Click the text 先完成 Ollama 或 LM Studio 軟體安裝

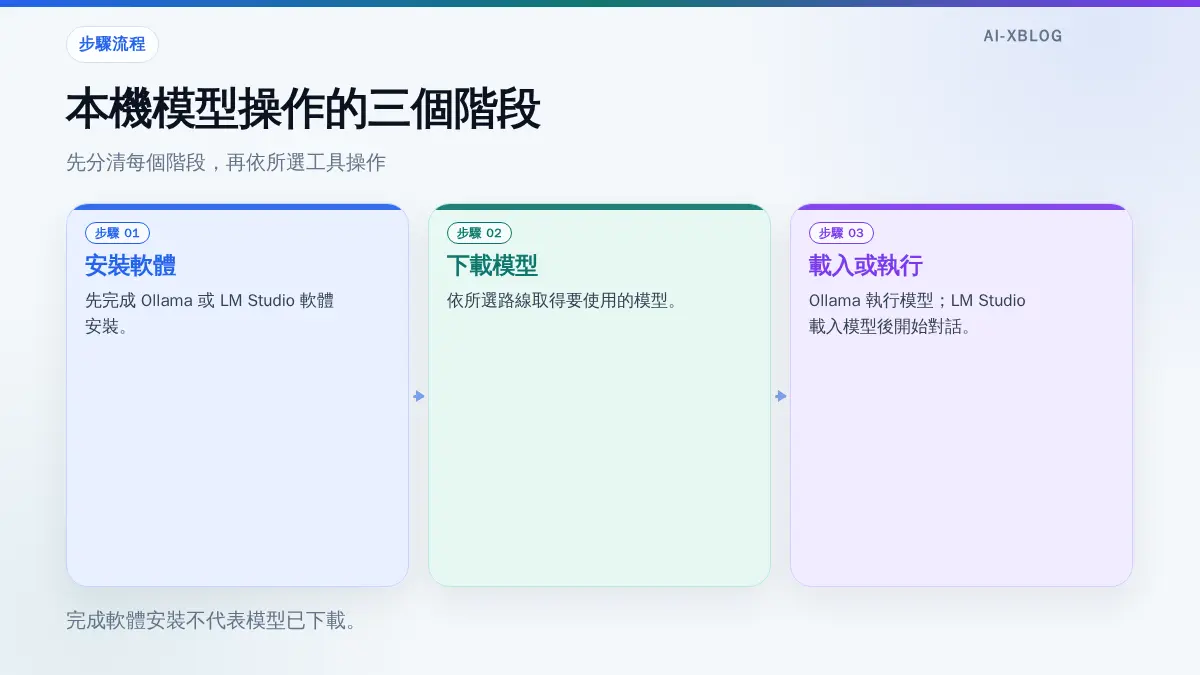click(210, 313)
